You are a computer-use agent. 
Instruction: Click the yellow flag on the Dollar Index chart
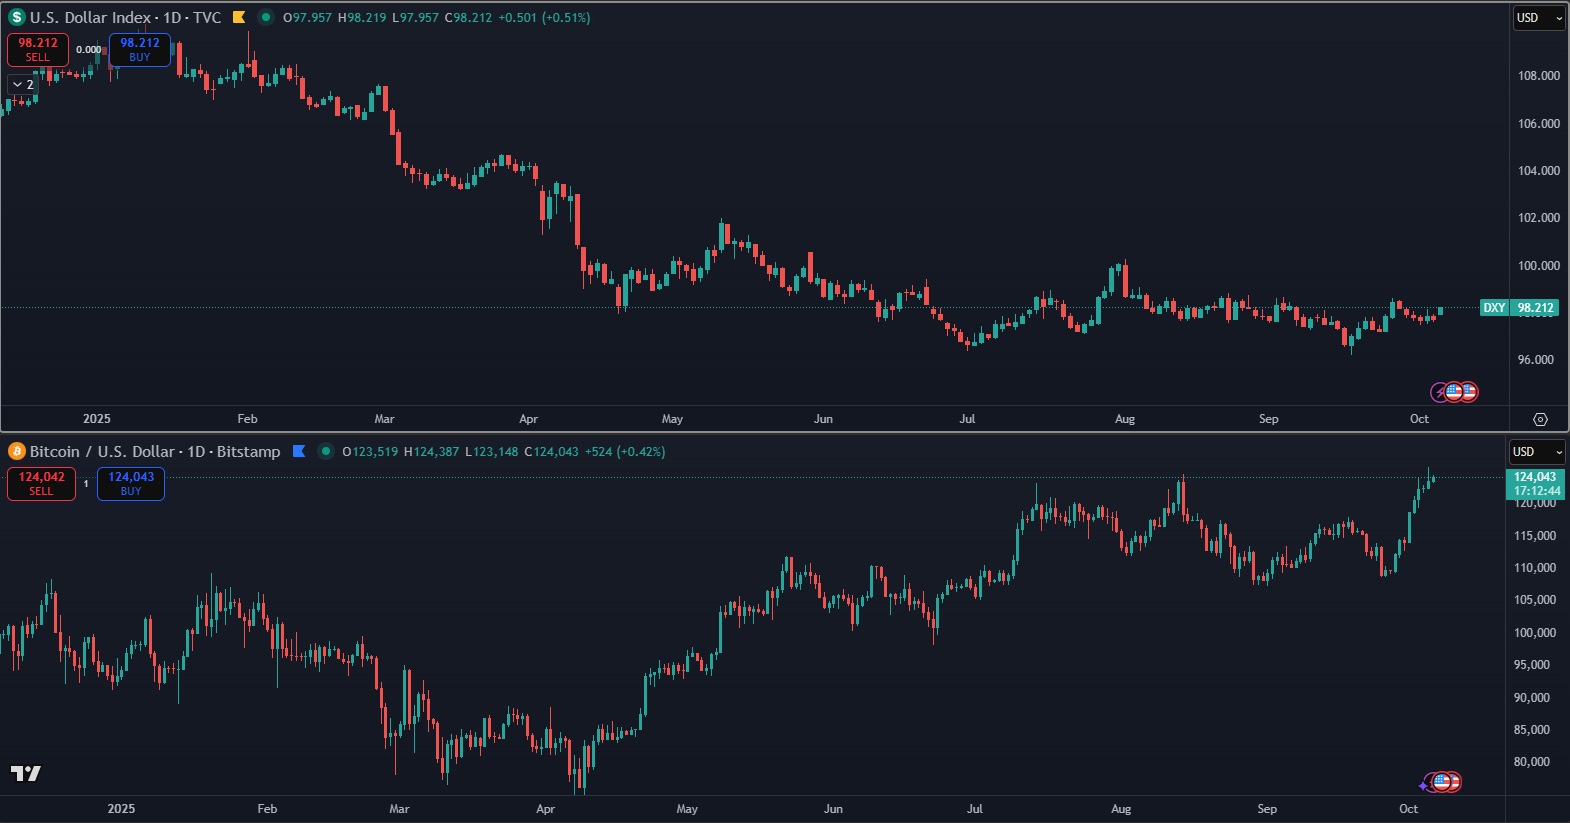coord(239,17)
